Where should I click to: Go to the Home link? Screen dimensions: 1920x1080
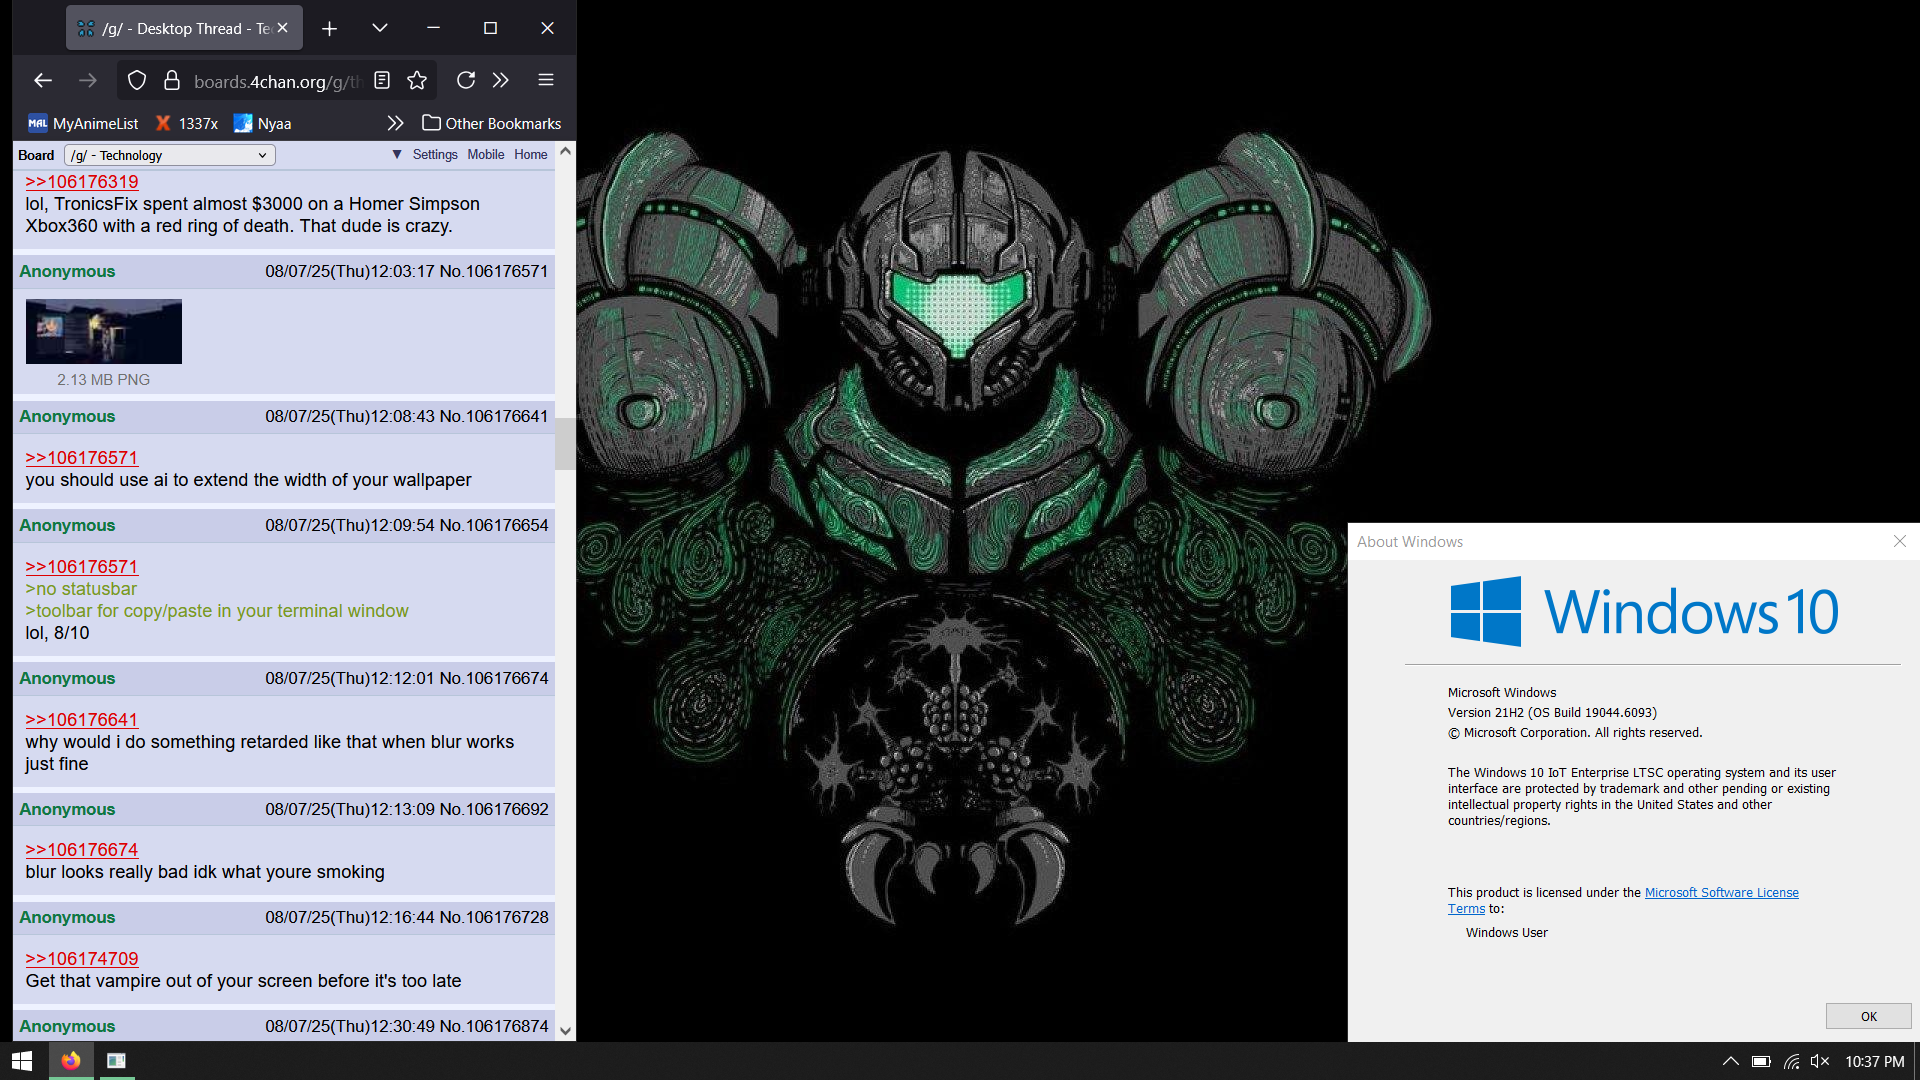[531, 154]
